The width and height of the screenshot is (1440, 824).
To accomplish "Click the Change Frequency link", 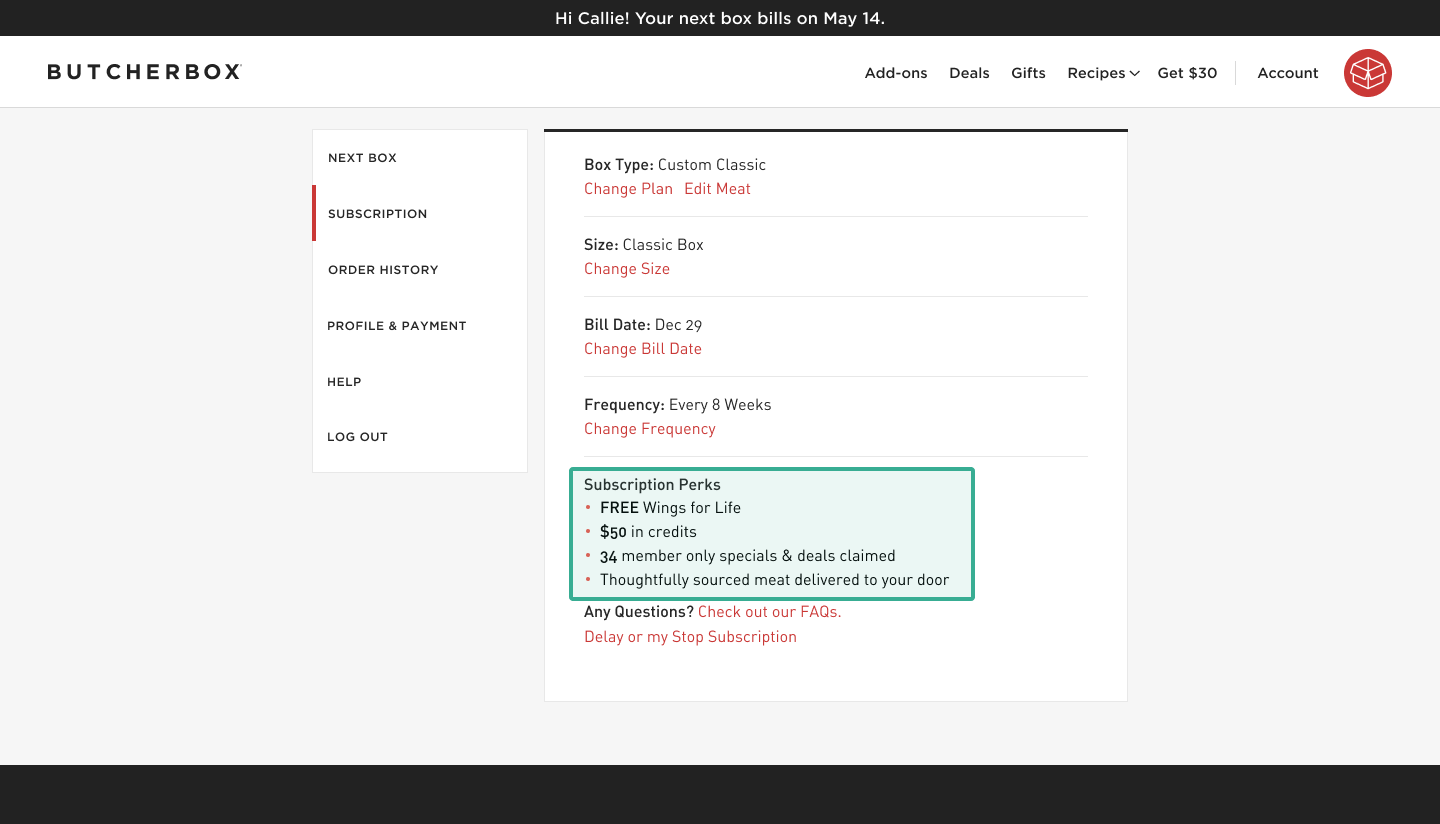I will coord(650,429).
